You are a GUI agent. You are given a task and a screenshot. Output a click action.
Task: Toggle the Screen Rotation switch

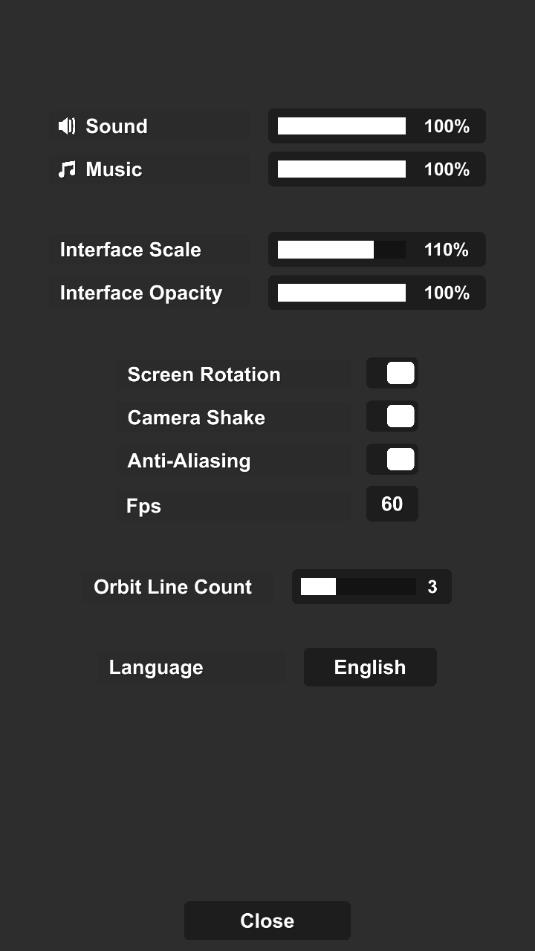[x=392, y=373]
